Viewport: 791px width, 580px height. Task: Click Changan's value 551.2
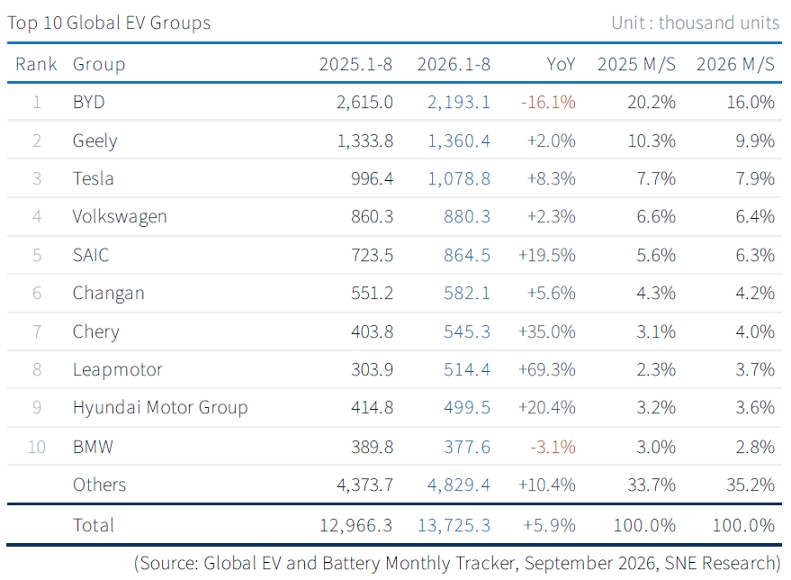pyautogui.click(x=372, y=293)
